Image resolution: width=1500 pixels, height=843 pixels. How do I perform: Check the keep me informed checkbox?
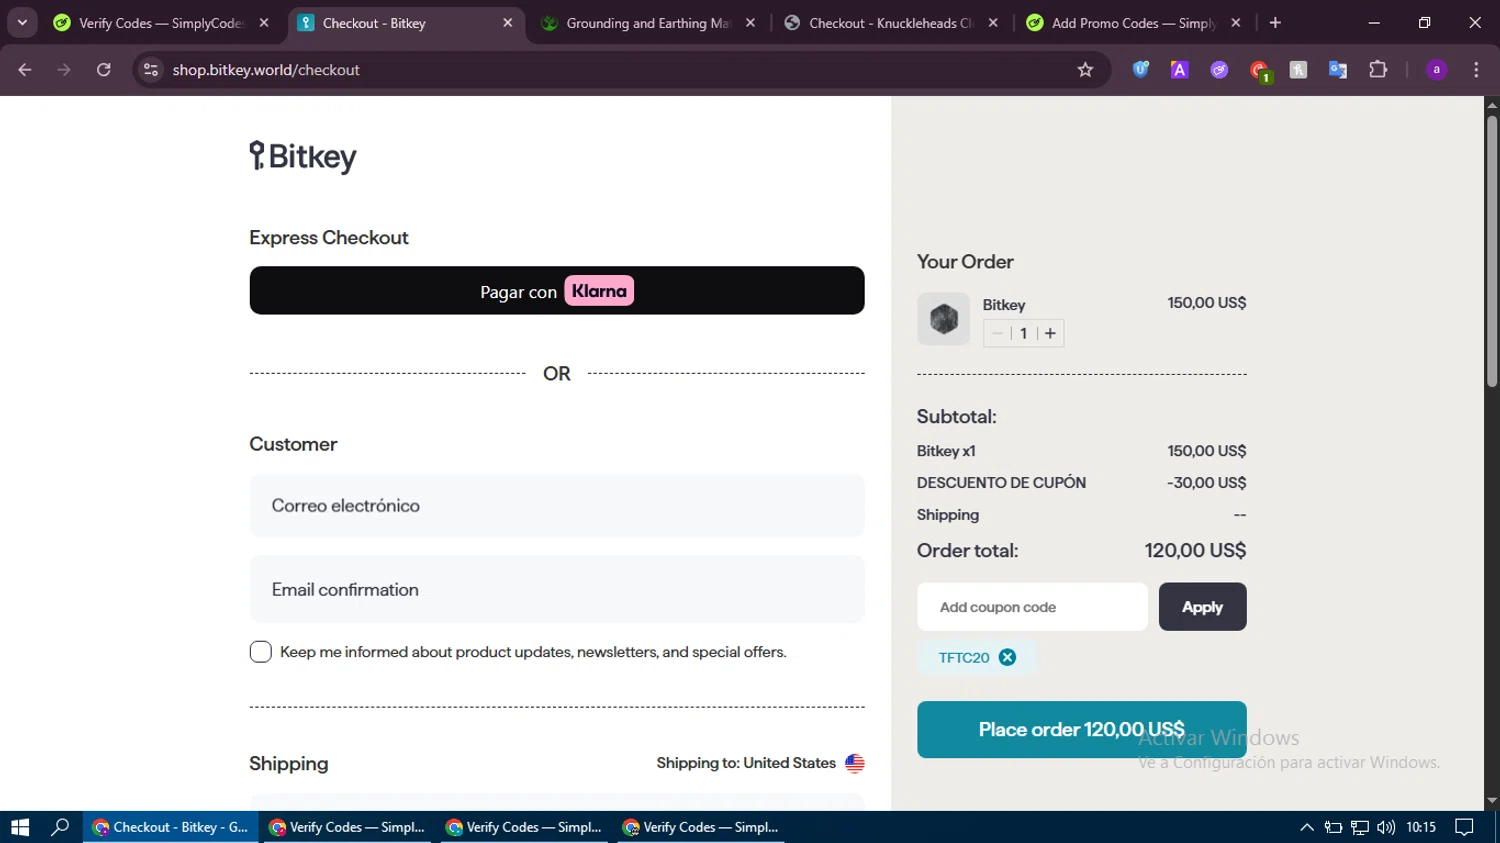pyautogui.click(x=260, y=652)
